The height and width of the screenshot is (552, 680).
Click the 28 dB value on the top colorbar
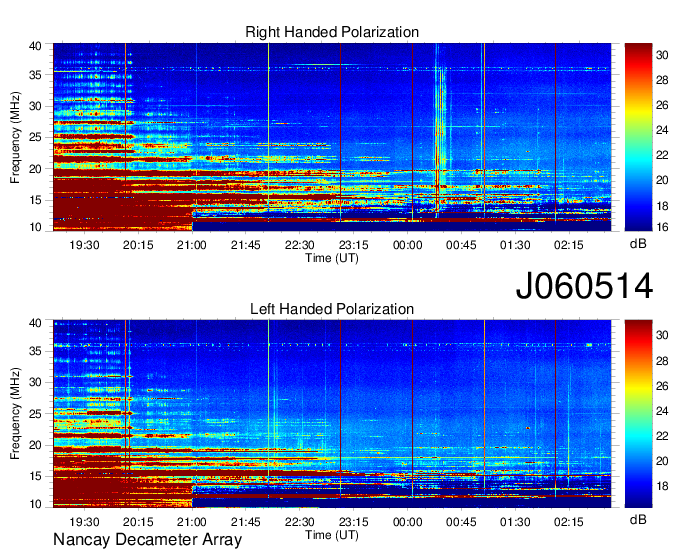662,80
